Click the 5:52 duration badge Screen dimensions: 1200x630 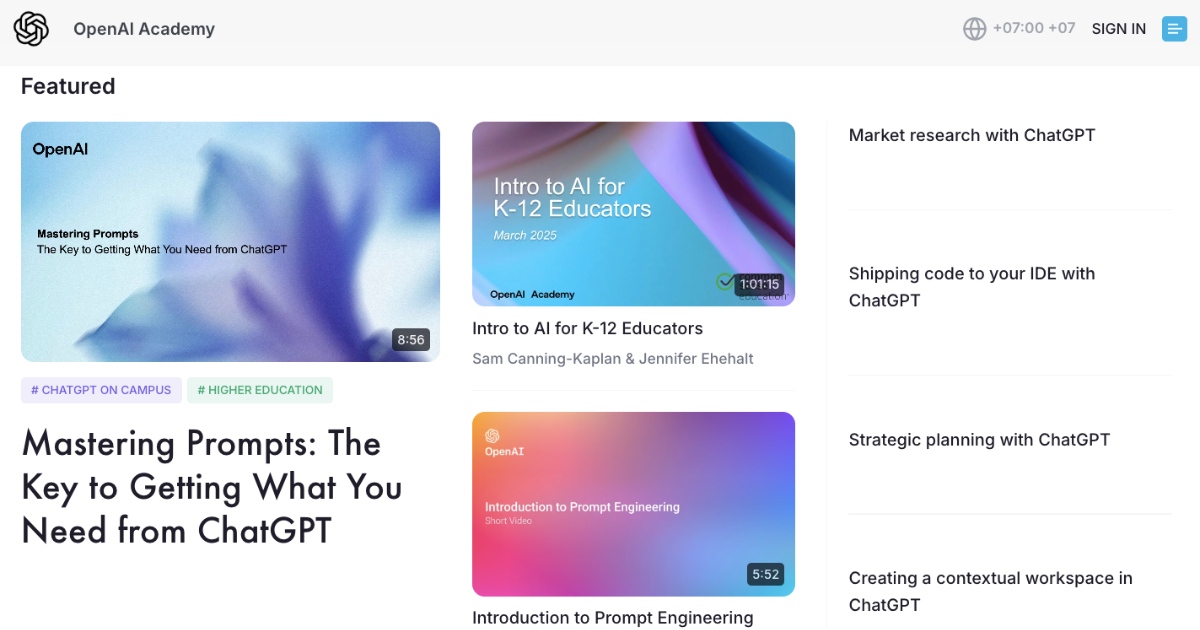(x=765, y=574)
